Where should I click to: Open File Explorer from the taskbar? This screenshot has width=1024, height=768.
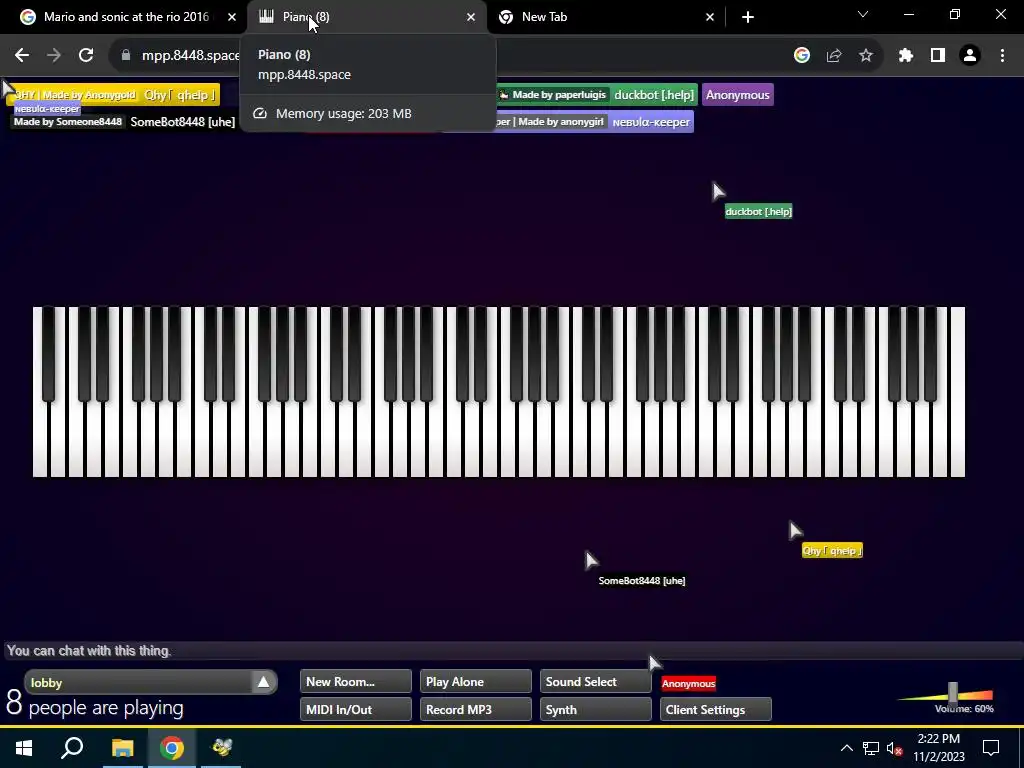point(122,748)
